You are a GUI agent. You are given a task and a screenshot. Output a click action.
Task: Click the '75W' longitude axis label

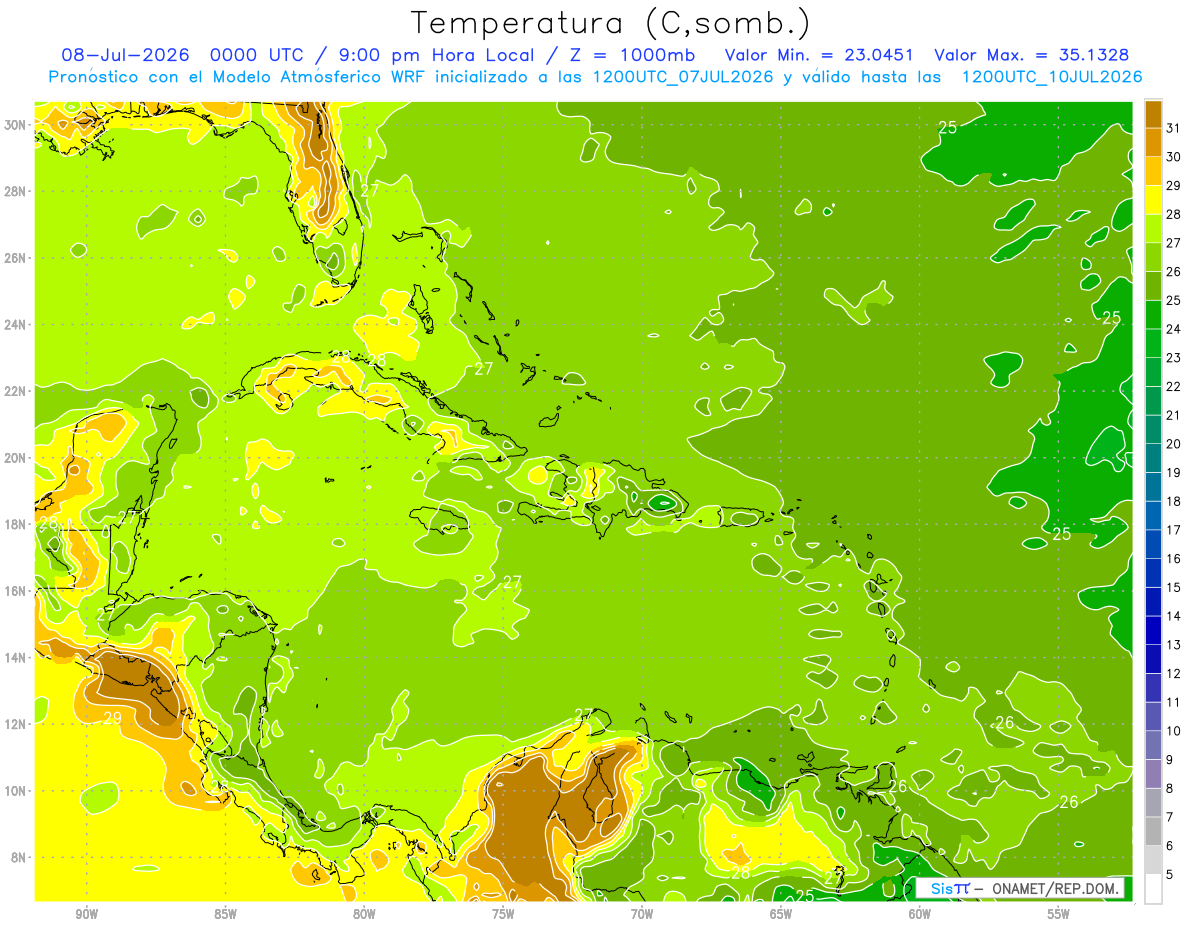(x=503, y=913)
